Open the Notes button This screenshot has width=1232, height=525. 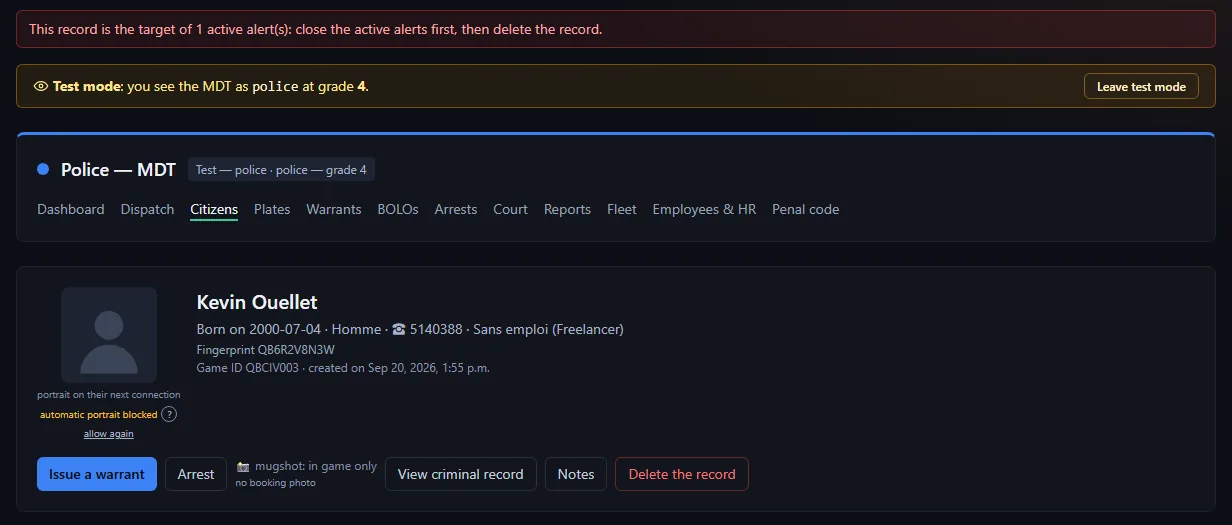pyautogui.click(x=576, y=474)
